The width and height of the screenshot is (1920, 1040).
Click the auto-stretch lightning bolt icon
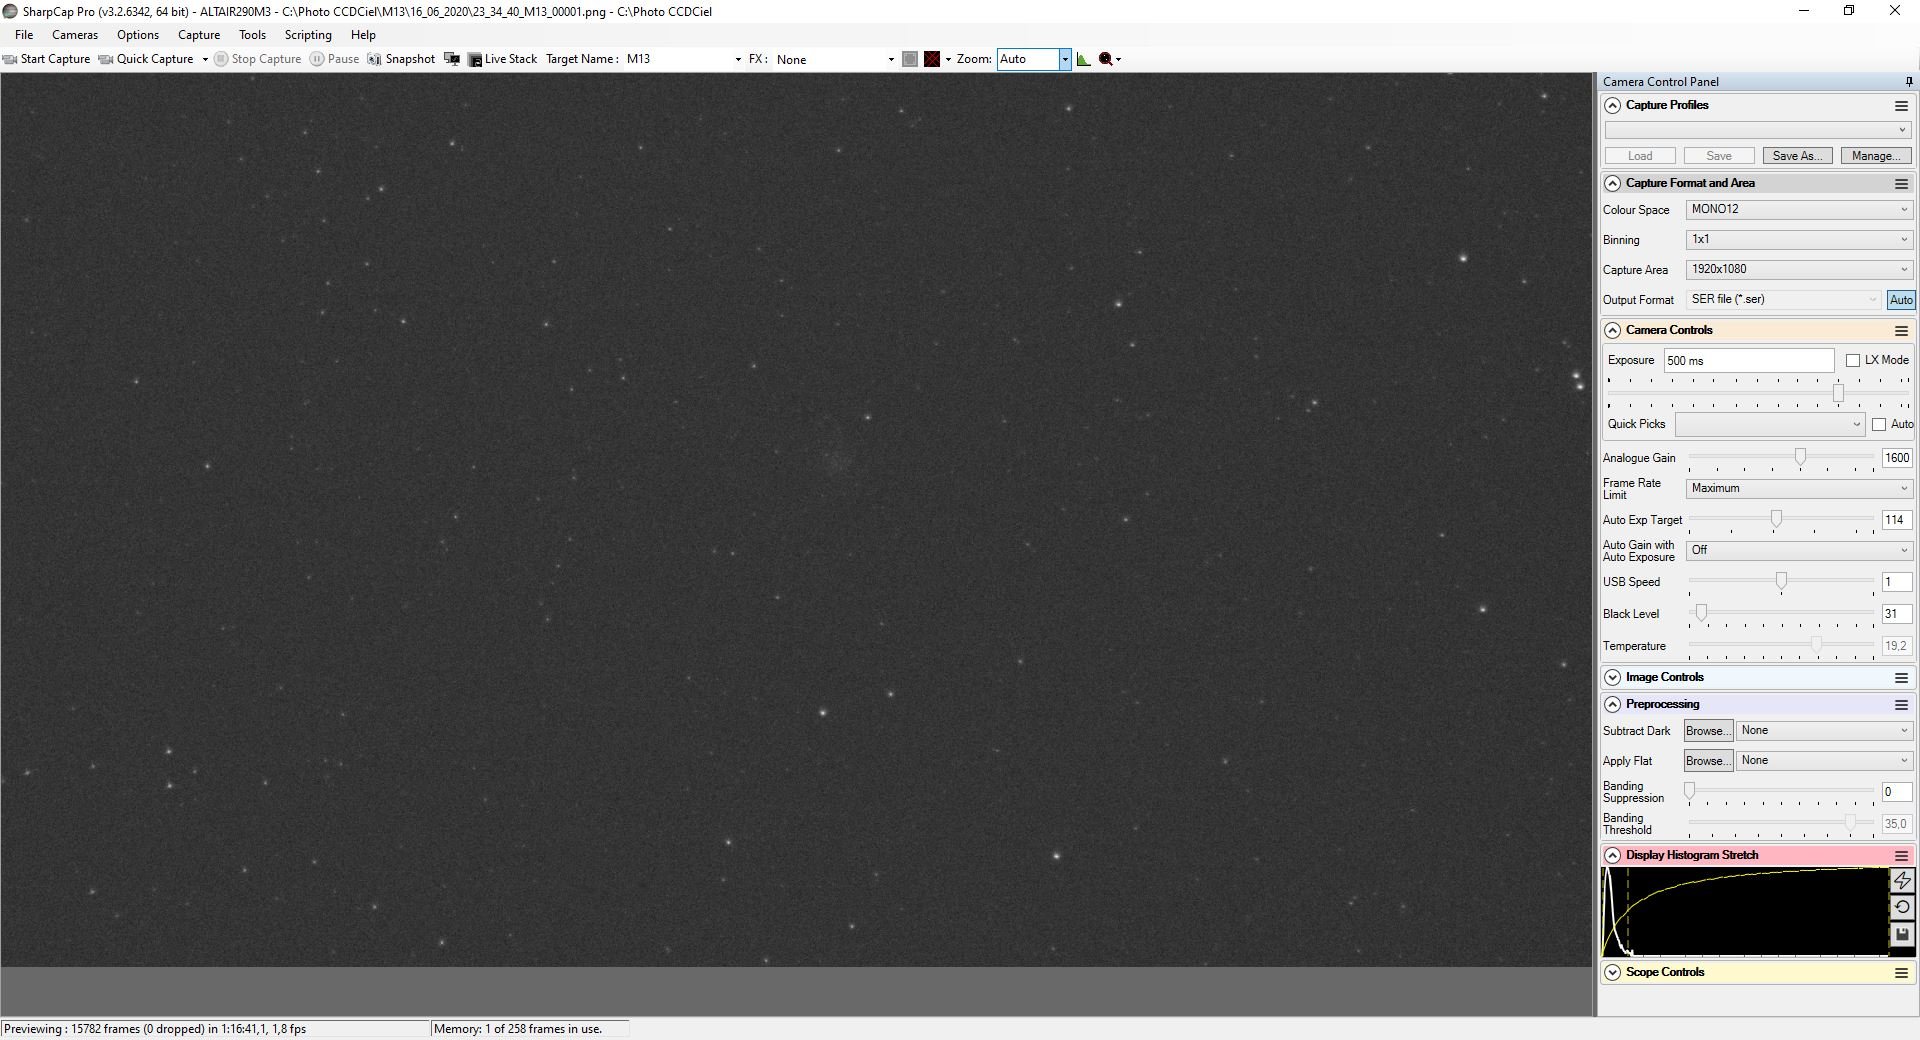1901,881
